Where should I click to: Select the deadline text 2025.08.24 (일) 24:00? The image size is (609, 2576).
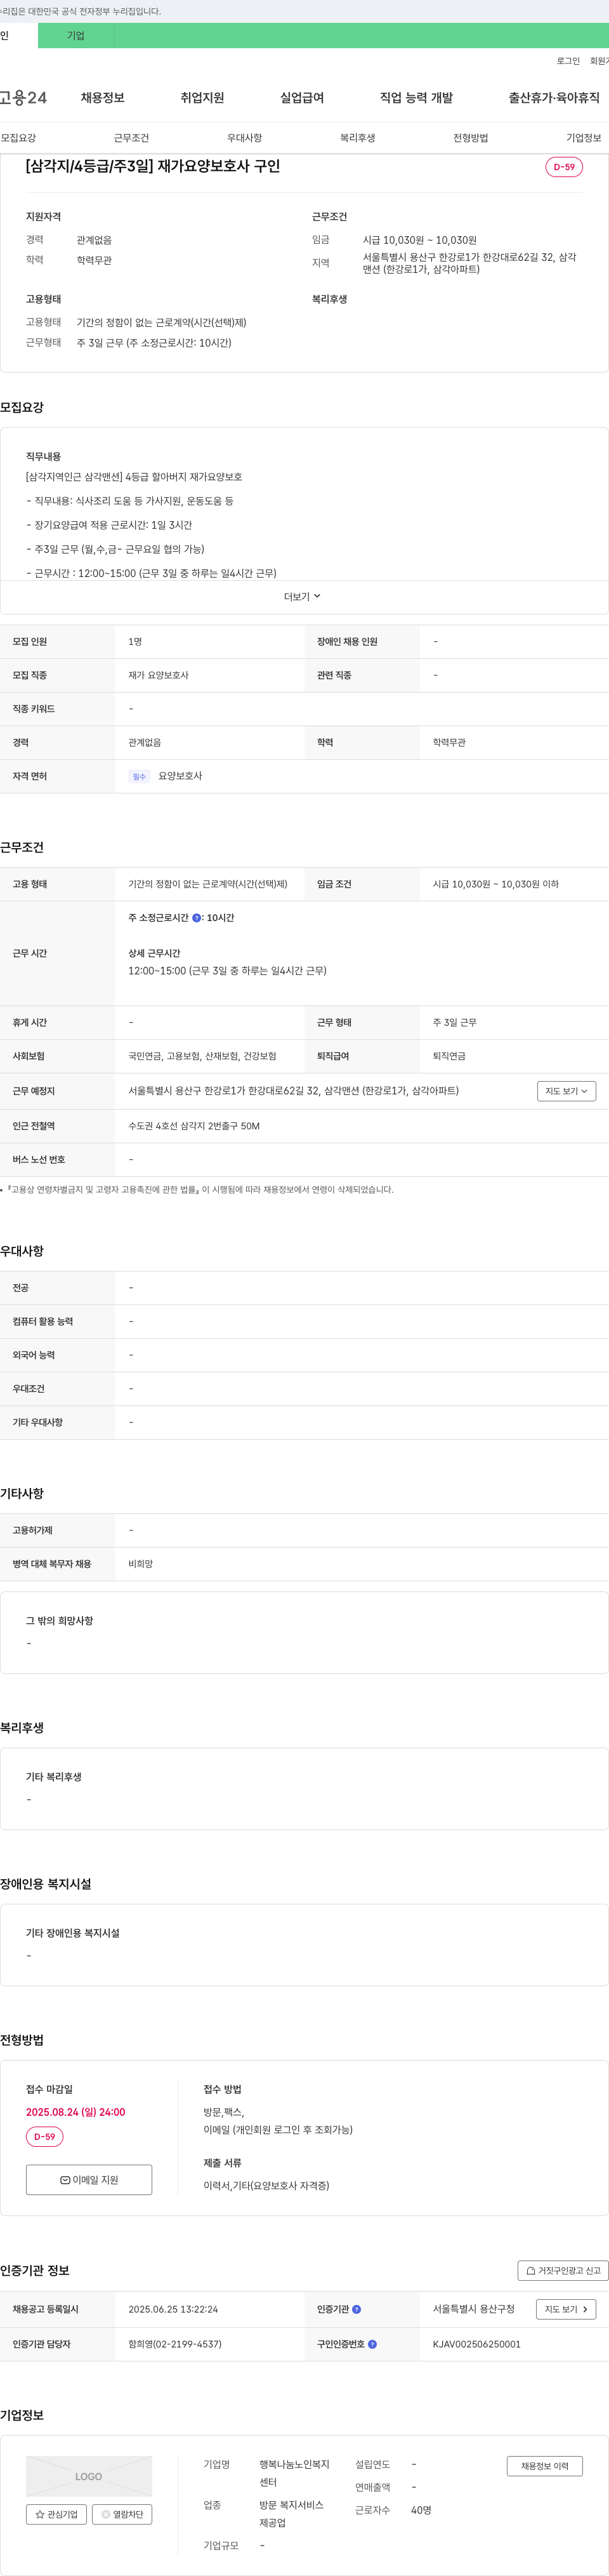[76, 2112]
